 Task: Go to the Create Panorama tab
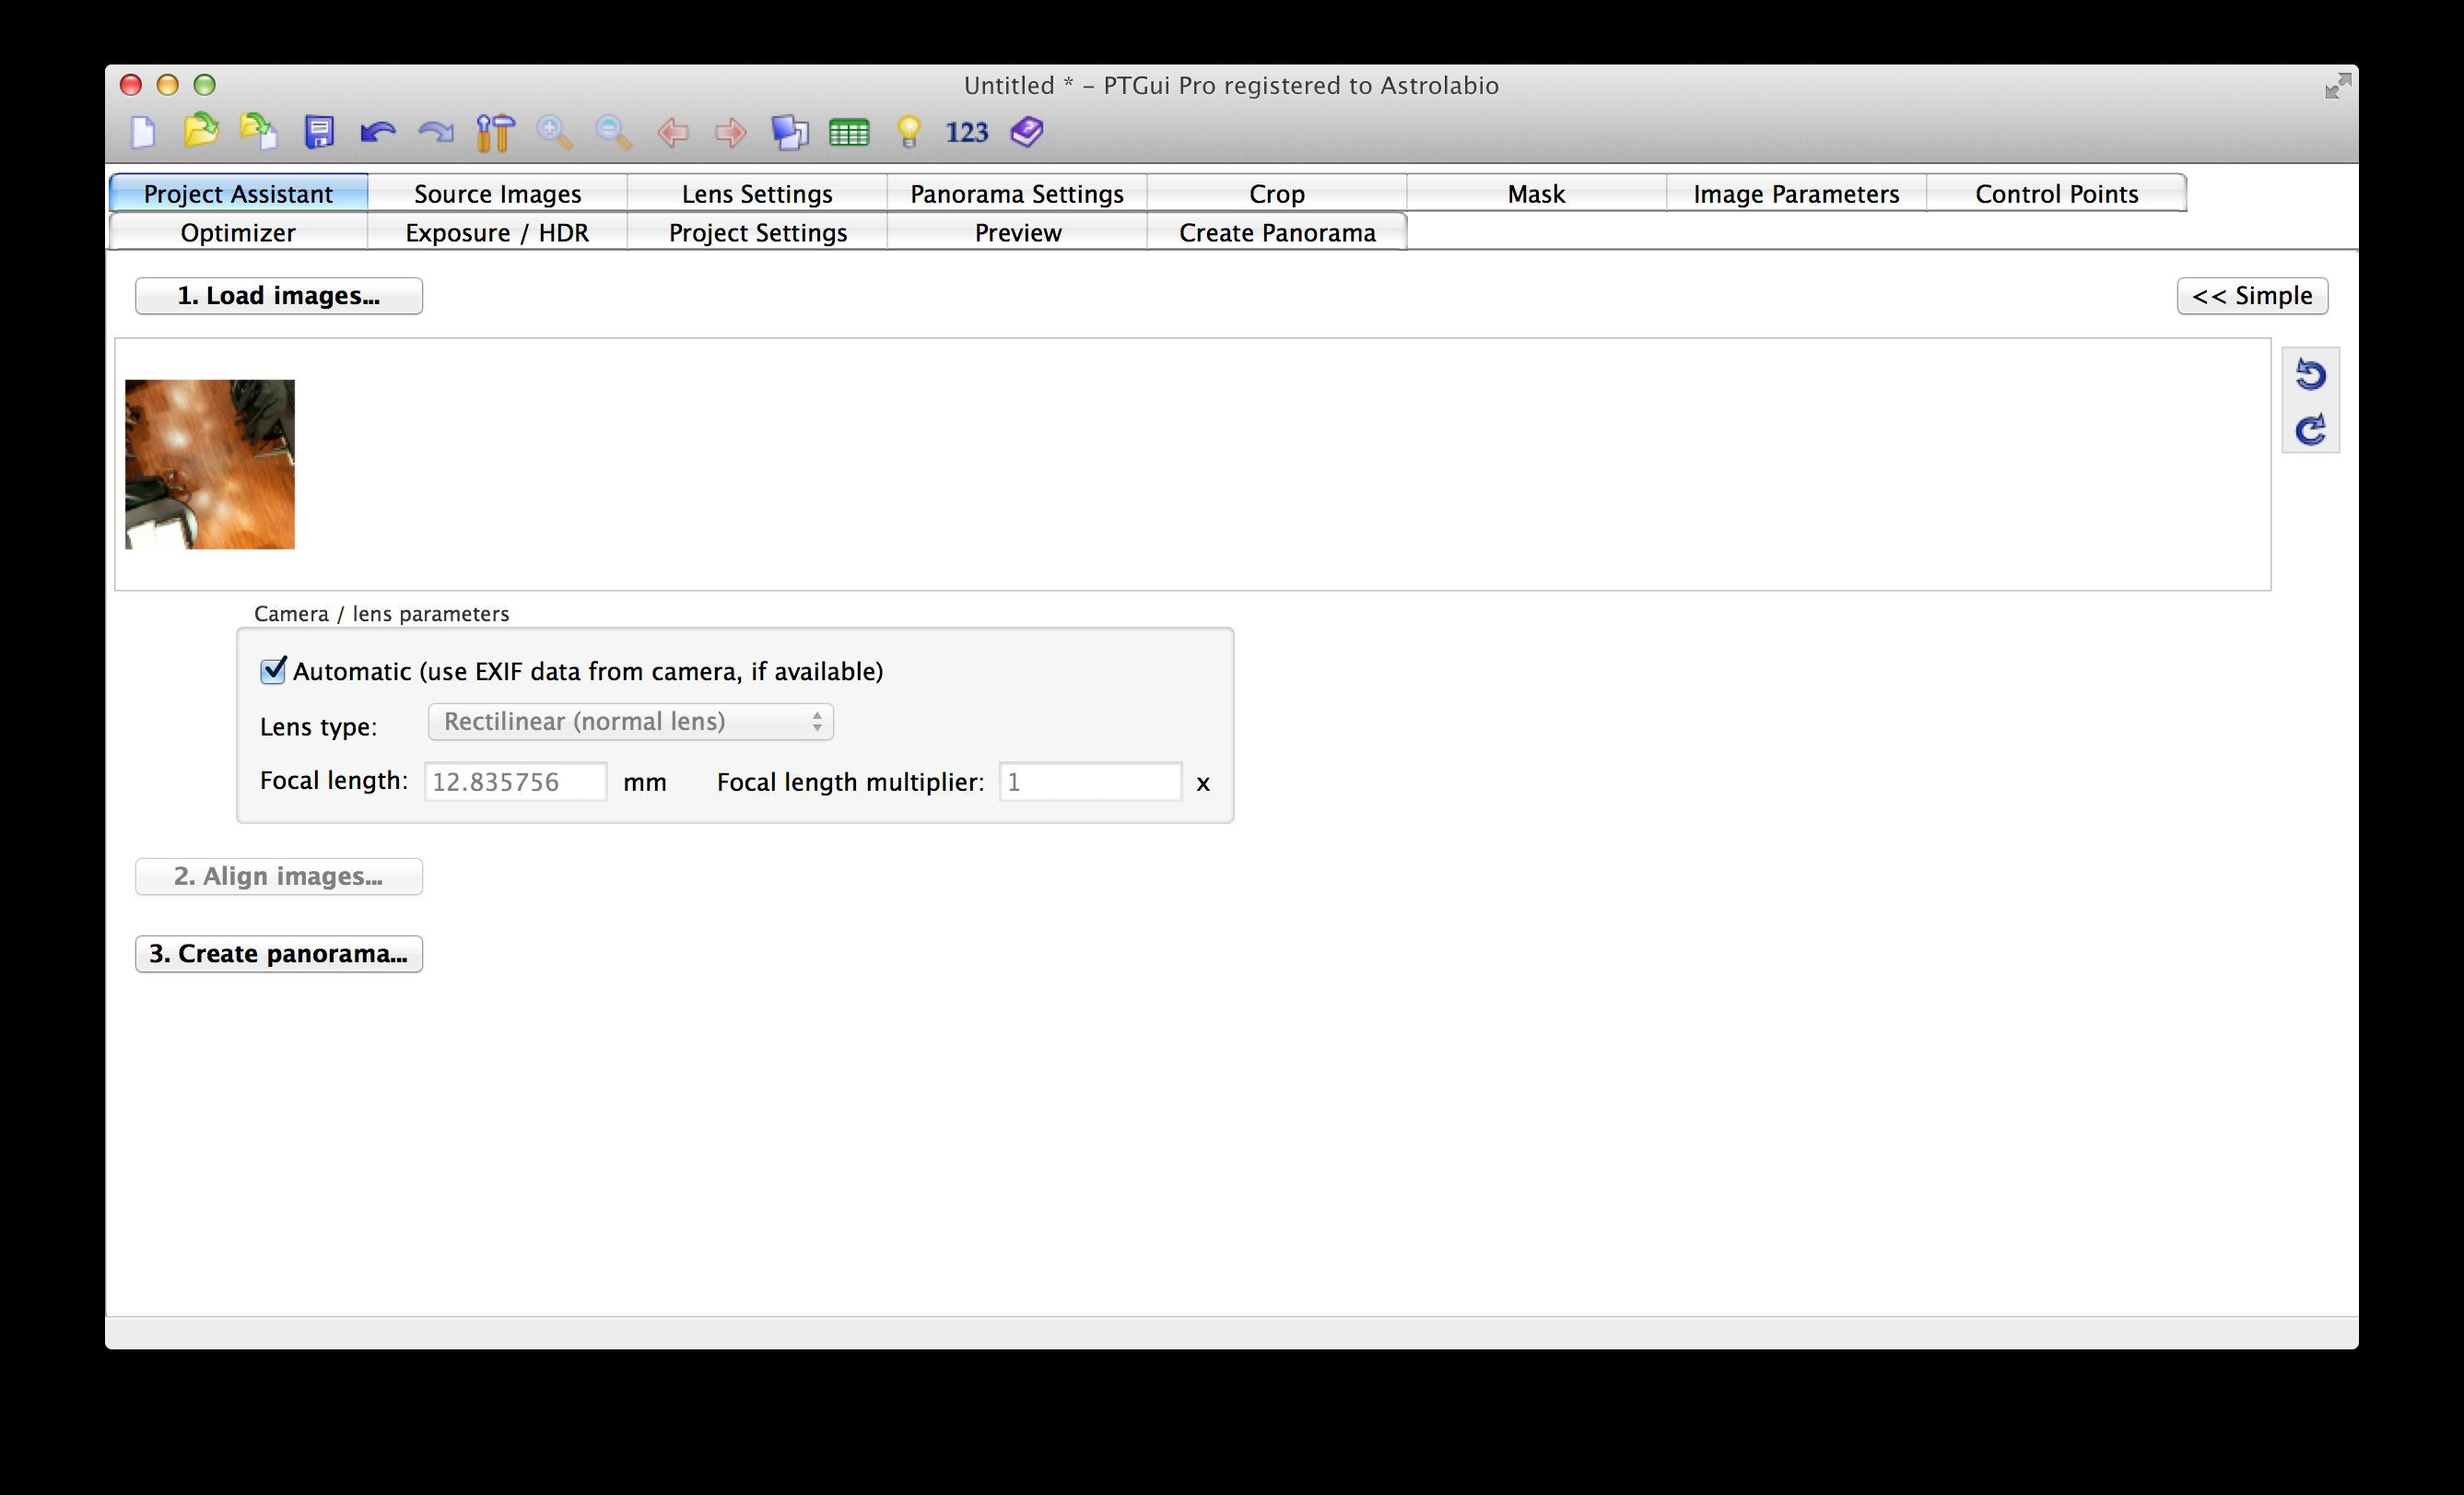[1277, 232]
